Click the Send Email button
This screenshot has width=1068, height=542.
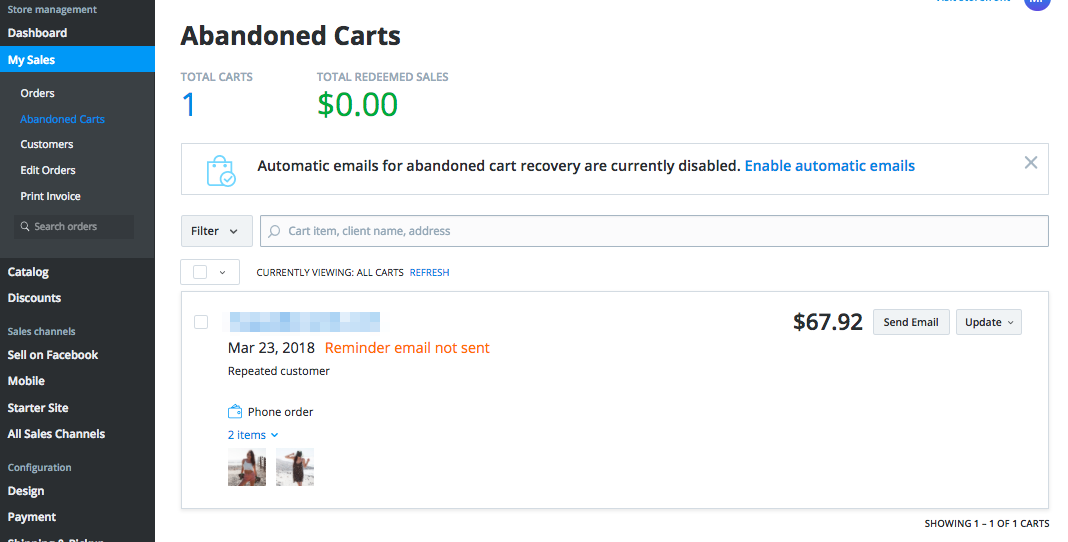(x=910, y=322)
